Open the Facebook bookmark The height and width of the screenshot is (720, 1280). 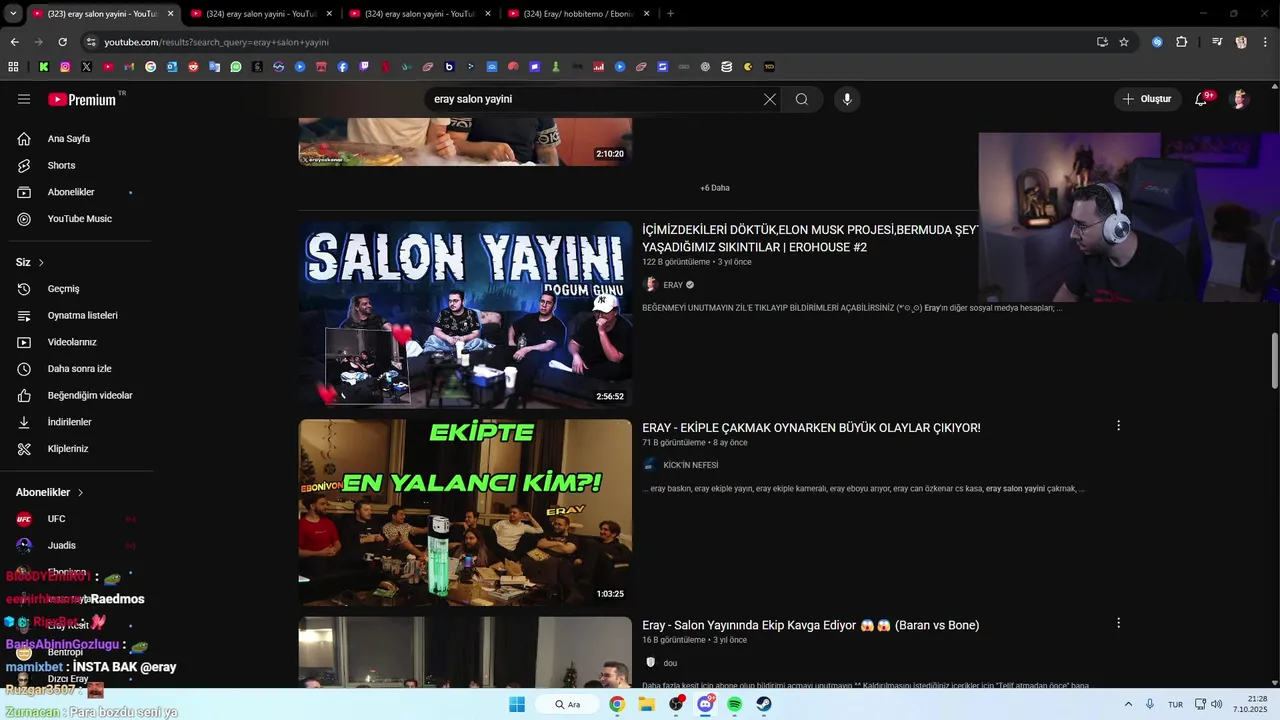(343, 67)
